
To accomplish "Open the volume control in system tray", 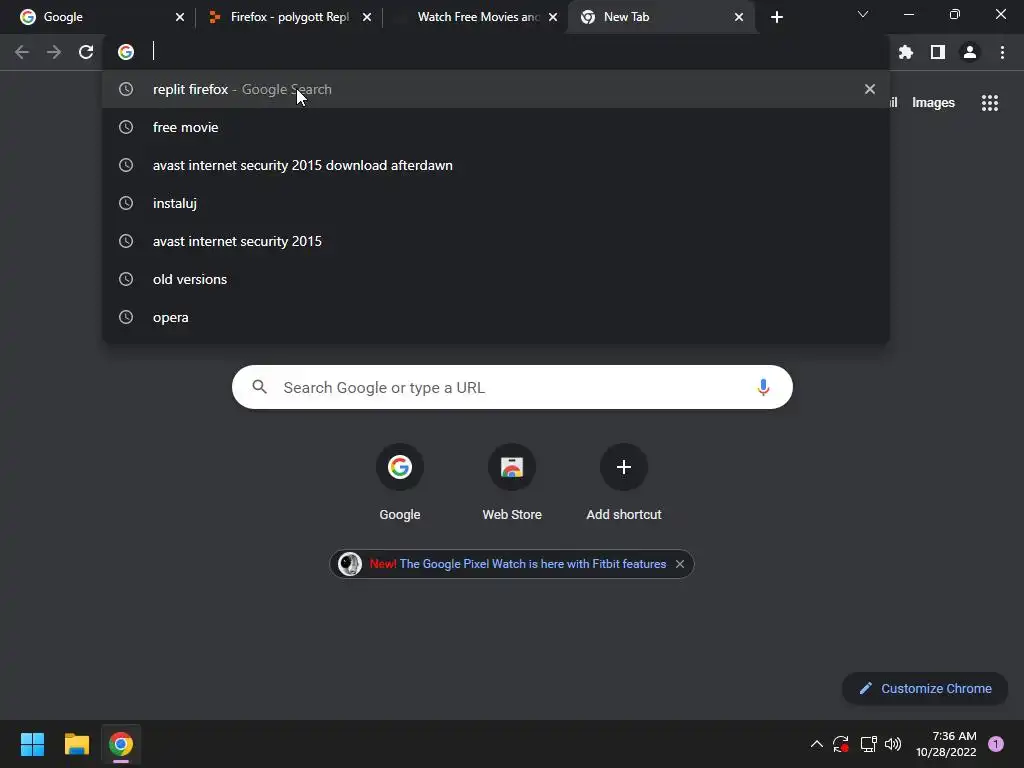I will (x=893, y=744).
